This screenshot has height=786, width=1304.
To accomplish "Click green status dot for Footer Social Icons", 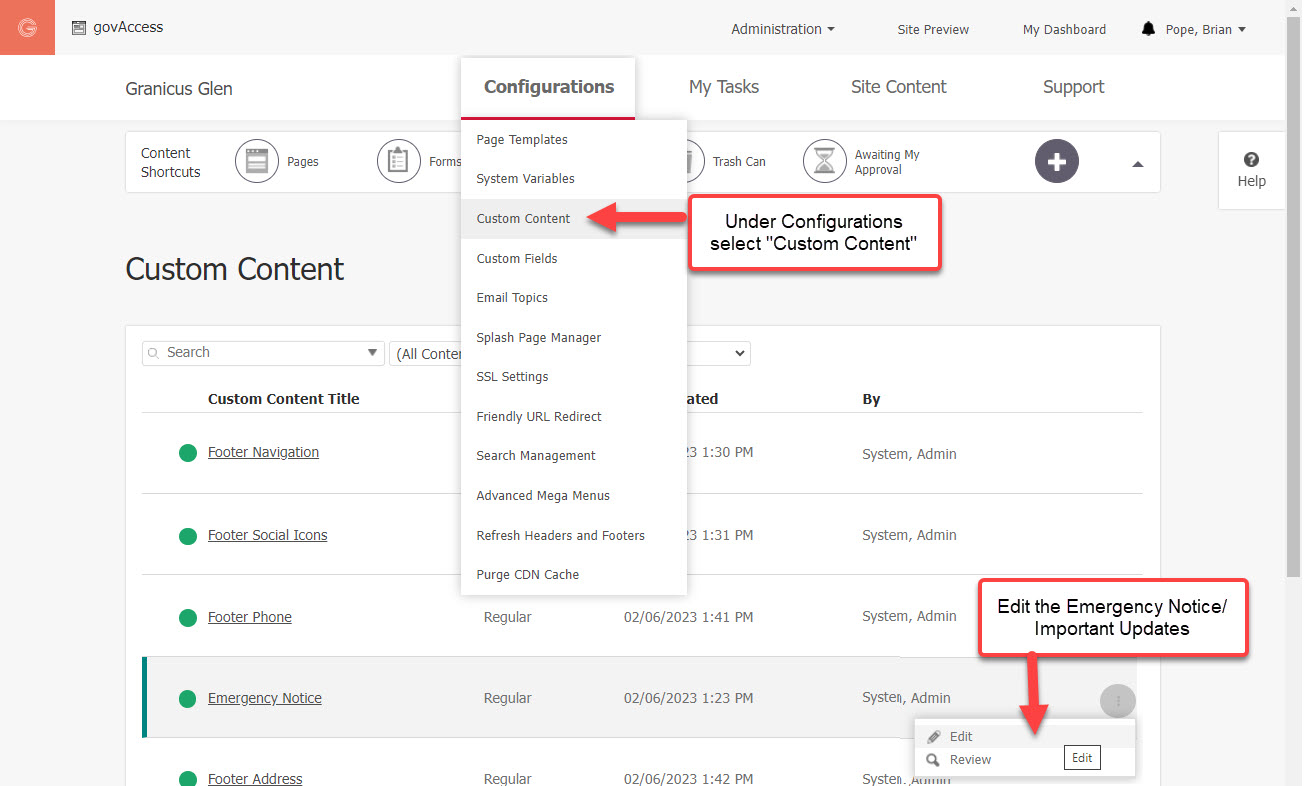I will [187, 536].
